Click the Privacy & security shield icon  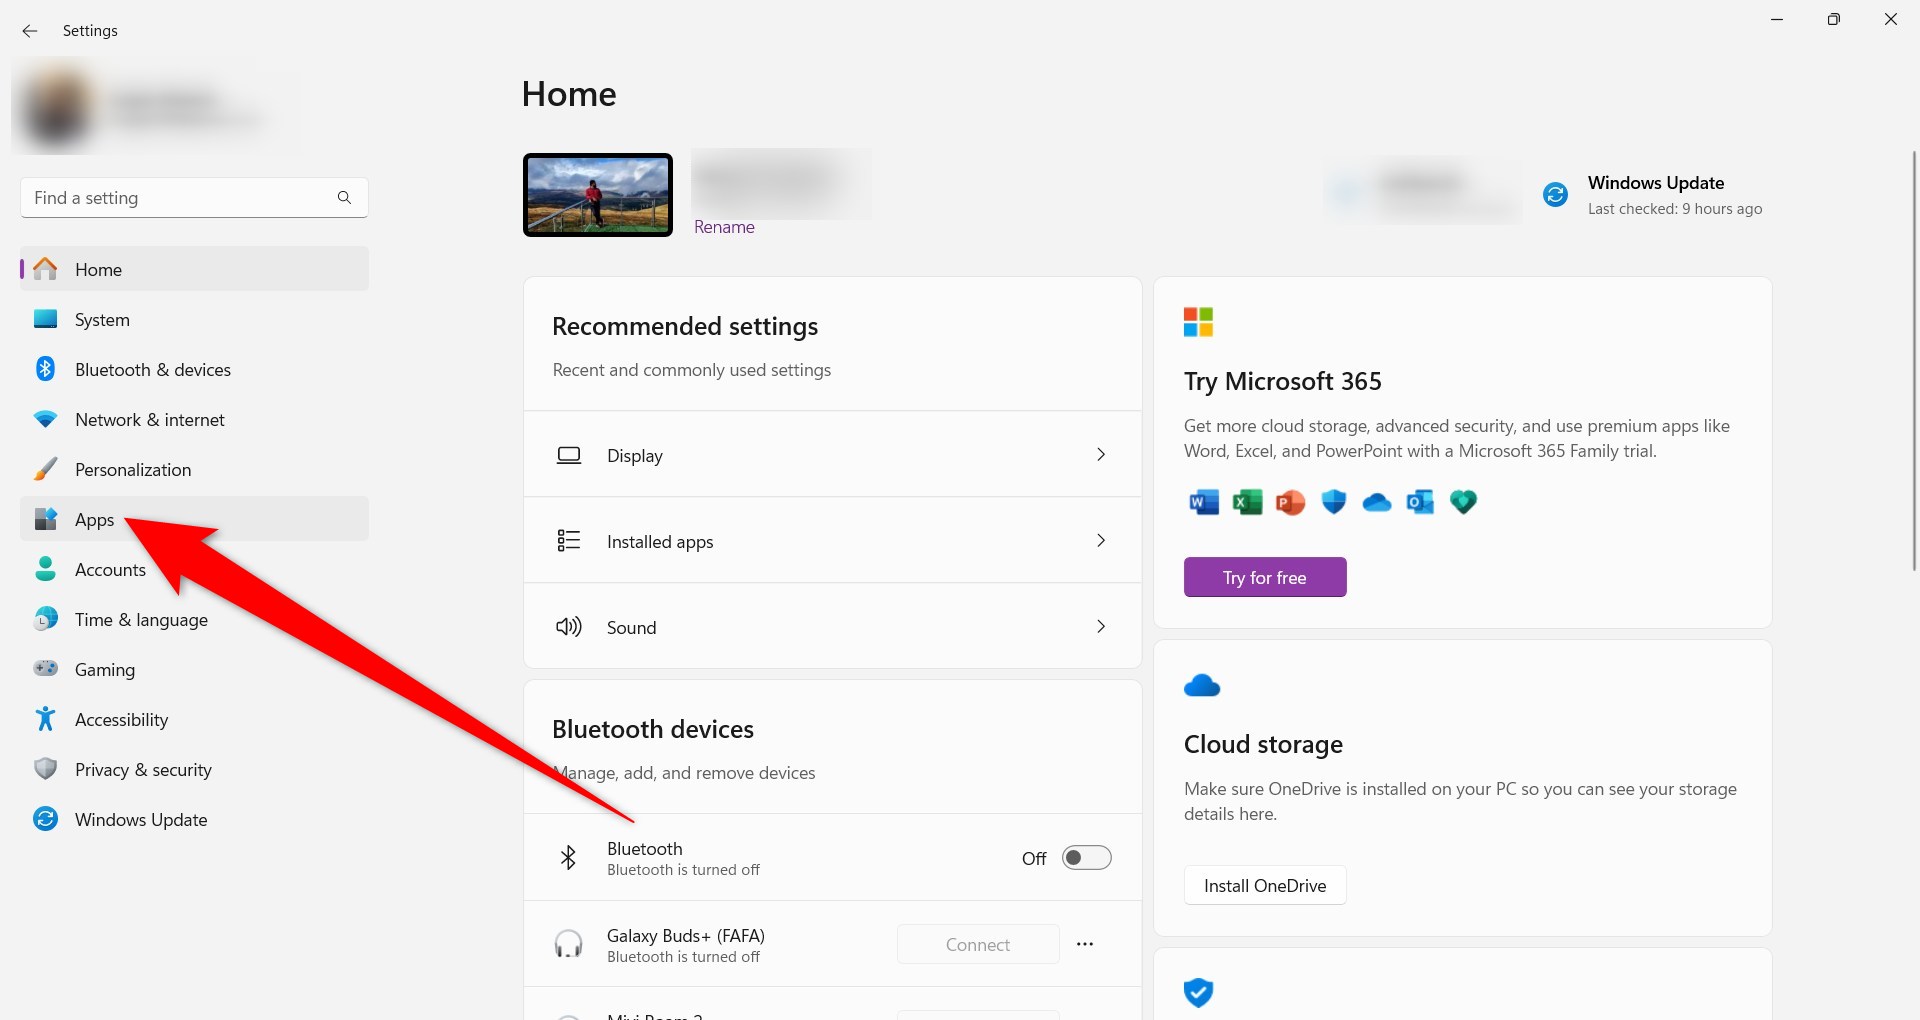pos(45,769)
